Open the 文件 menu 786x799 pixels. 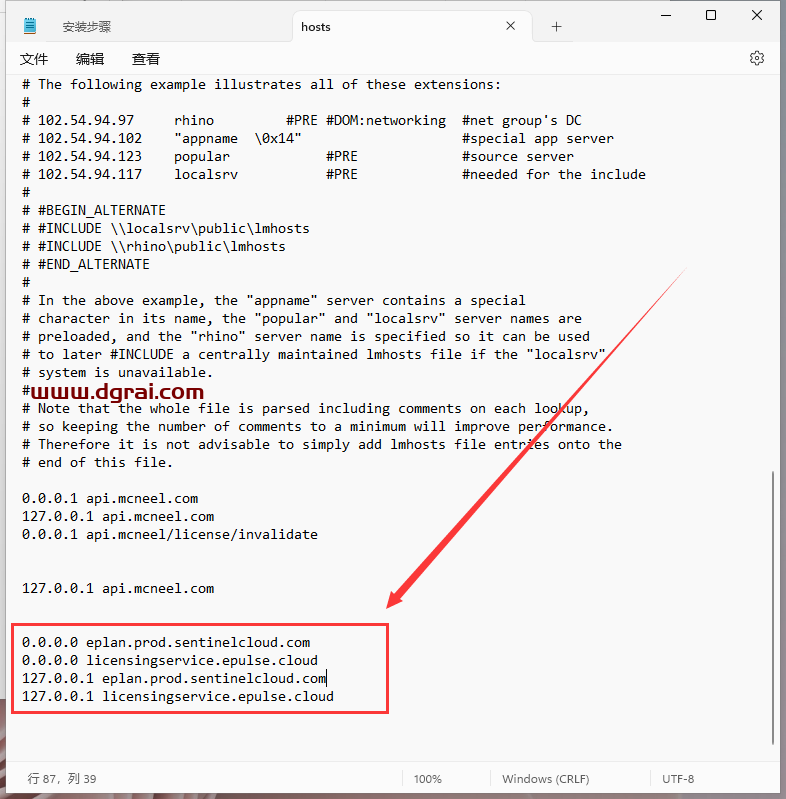34,59
